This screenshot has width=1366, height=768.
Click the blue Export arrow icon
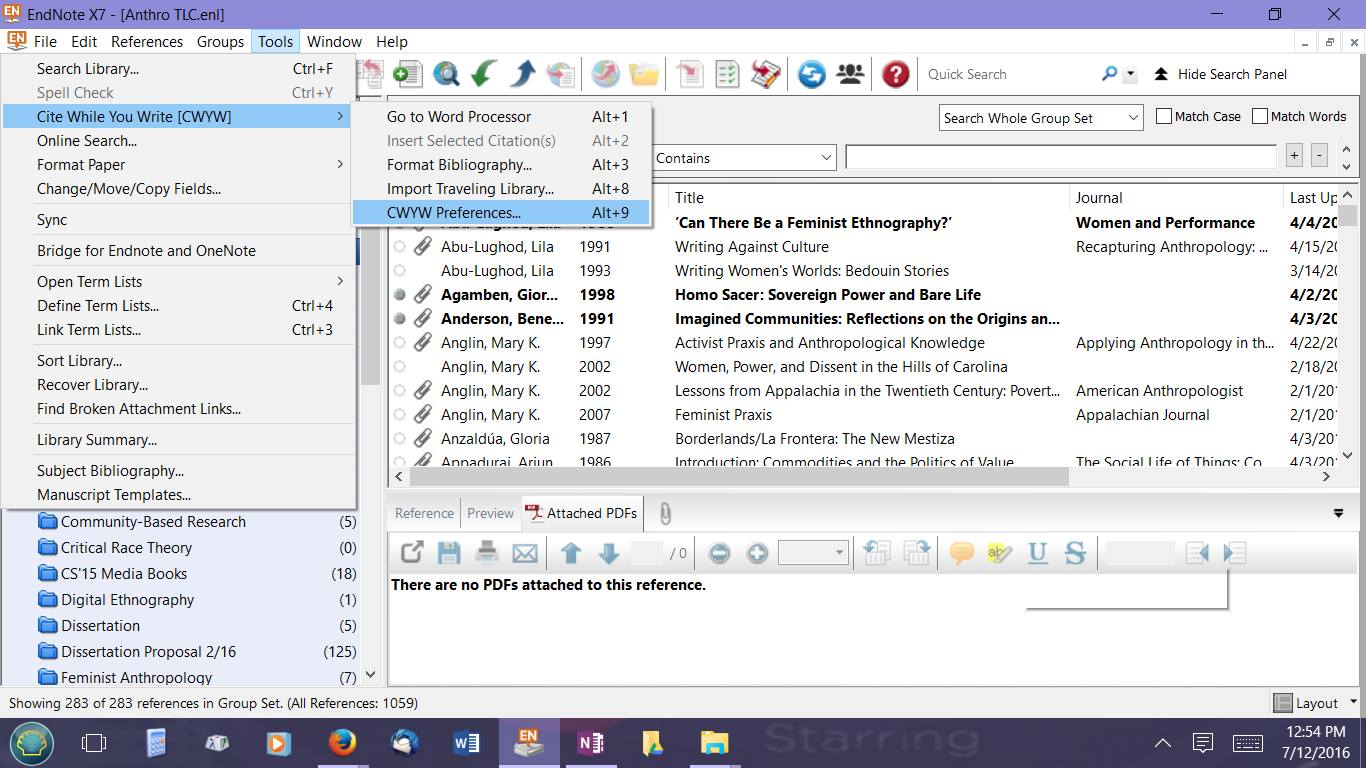pos(523,74)
